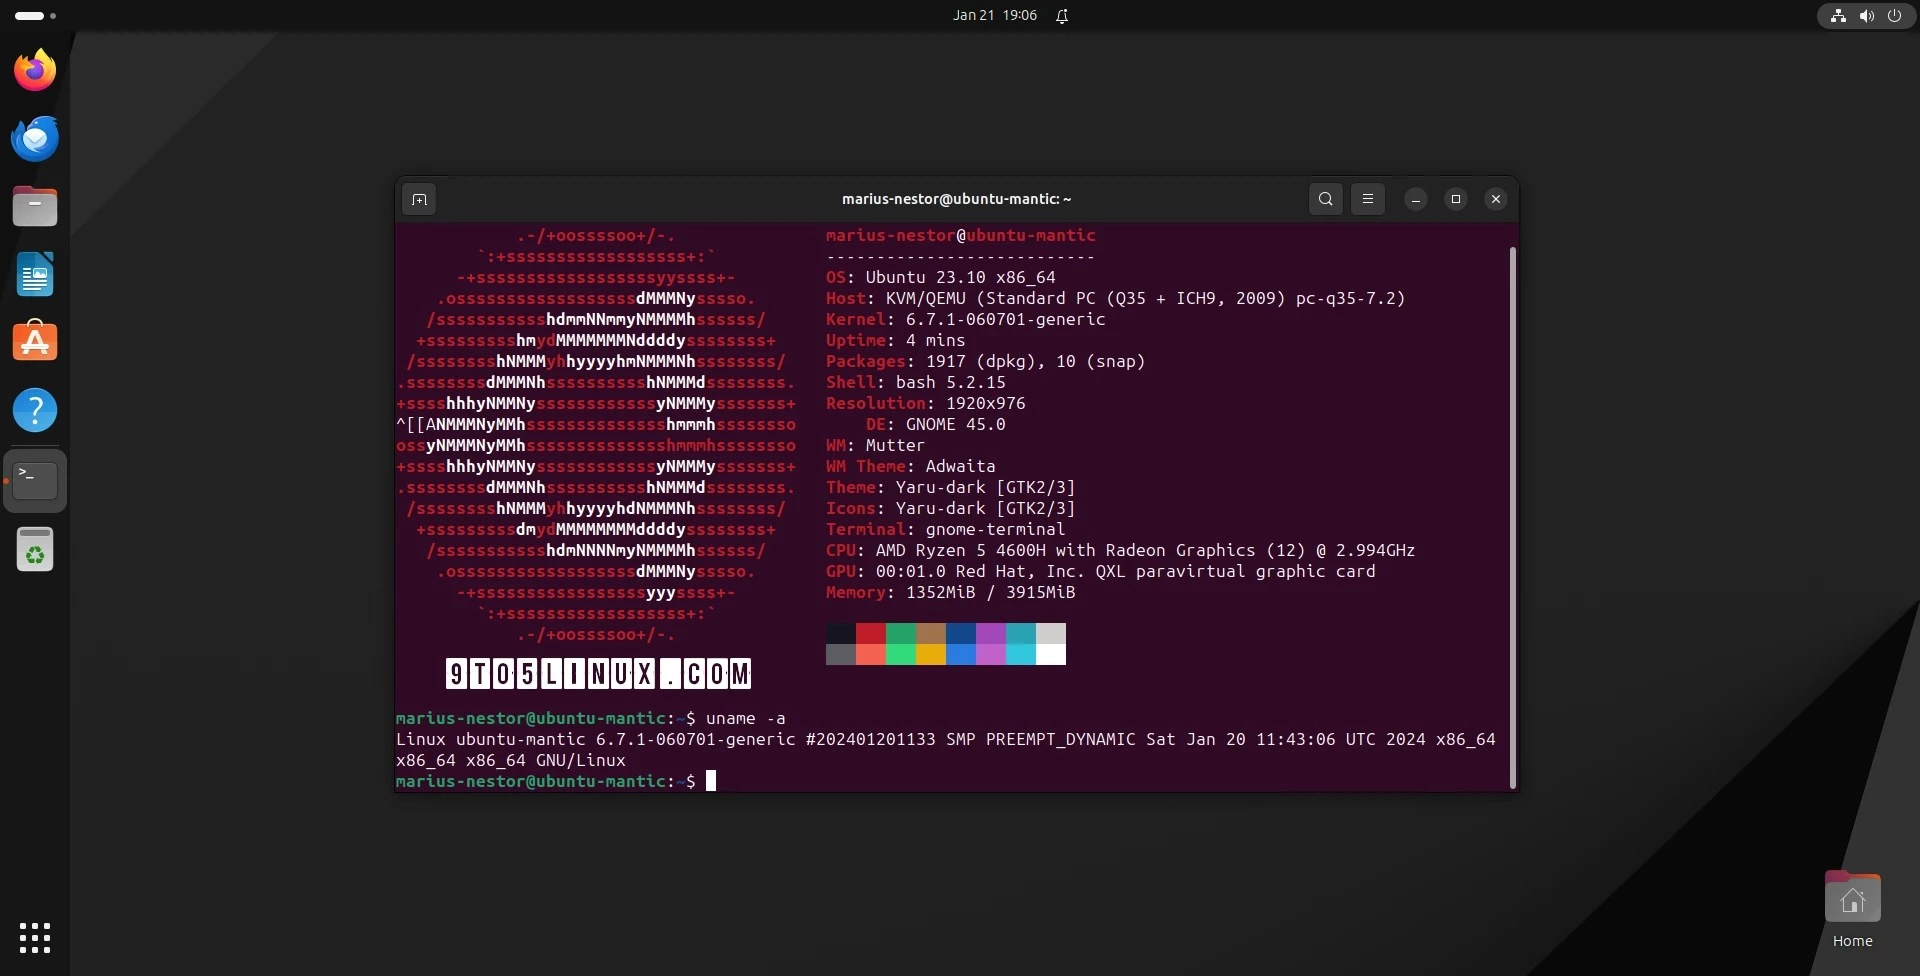Click the red color block in neofetch
This screenshot has height=976, width=1920.
coord(871,633)
